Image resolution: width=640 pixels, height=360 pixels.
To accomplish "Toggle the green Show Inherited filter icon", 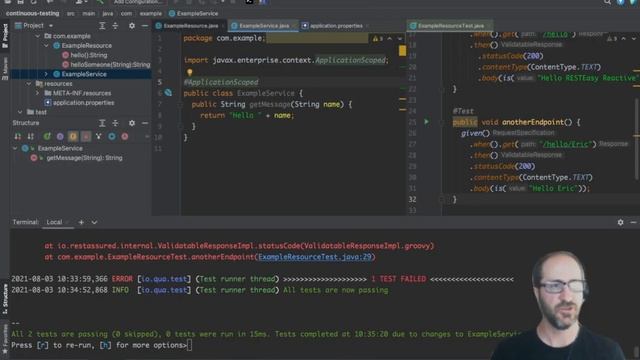I will tap(47, 136).
